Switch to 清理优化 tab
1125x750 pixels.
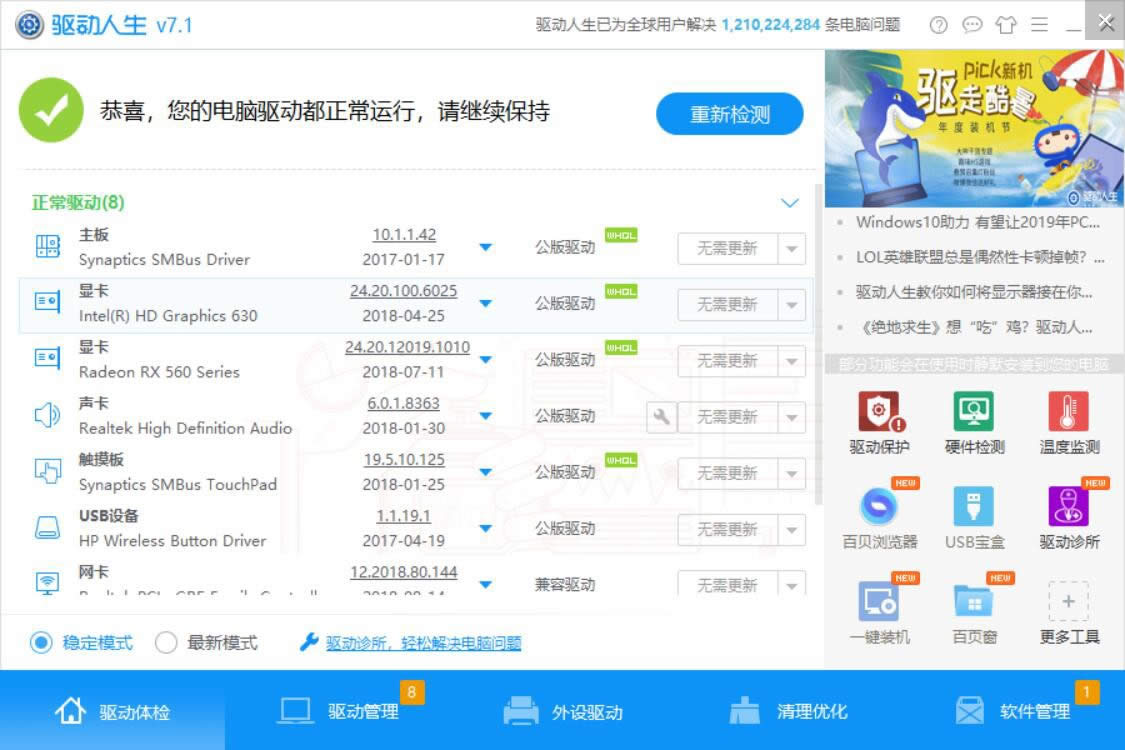point(788,711)
